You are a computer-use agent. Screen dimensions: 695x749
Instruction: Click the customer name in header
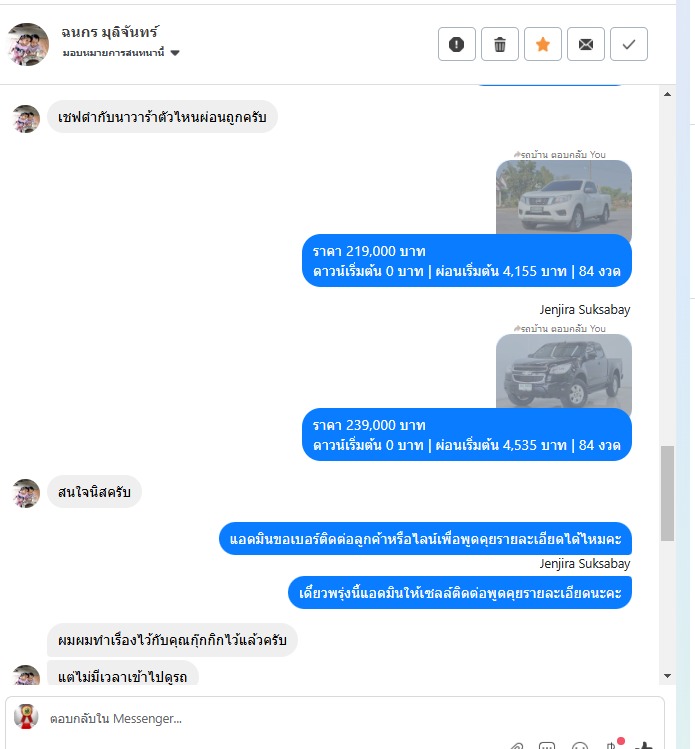[x=110, y=32]
